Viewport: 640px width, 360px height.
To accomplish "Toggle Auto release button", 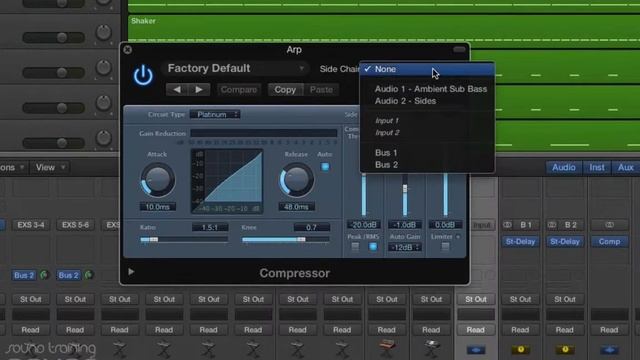I will 325,167.
